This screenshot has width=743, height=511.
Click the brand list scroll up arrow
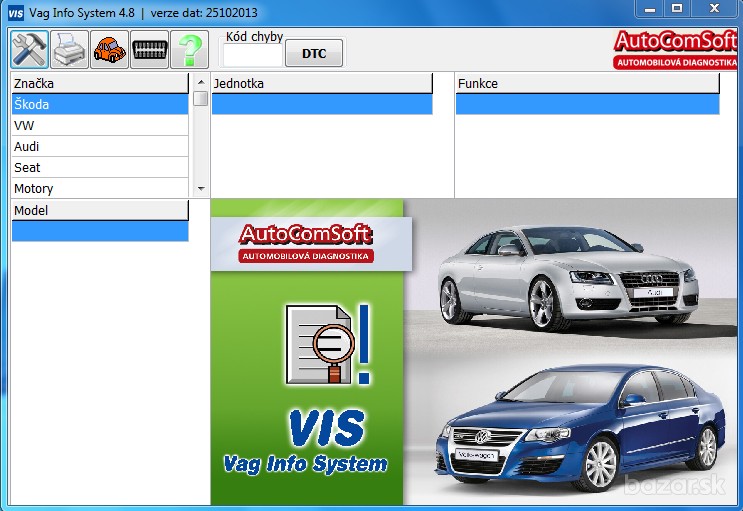pos(201,82)
